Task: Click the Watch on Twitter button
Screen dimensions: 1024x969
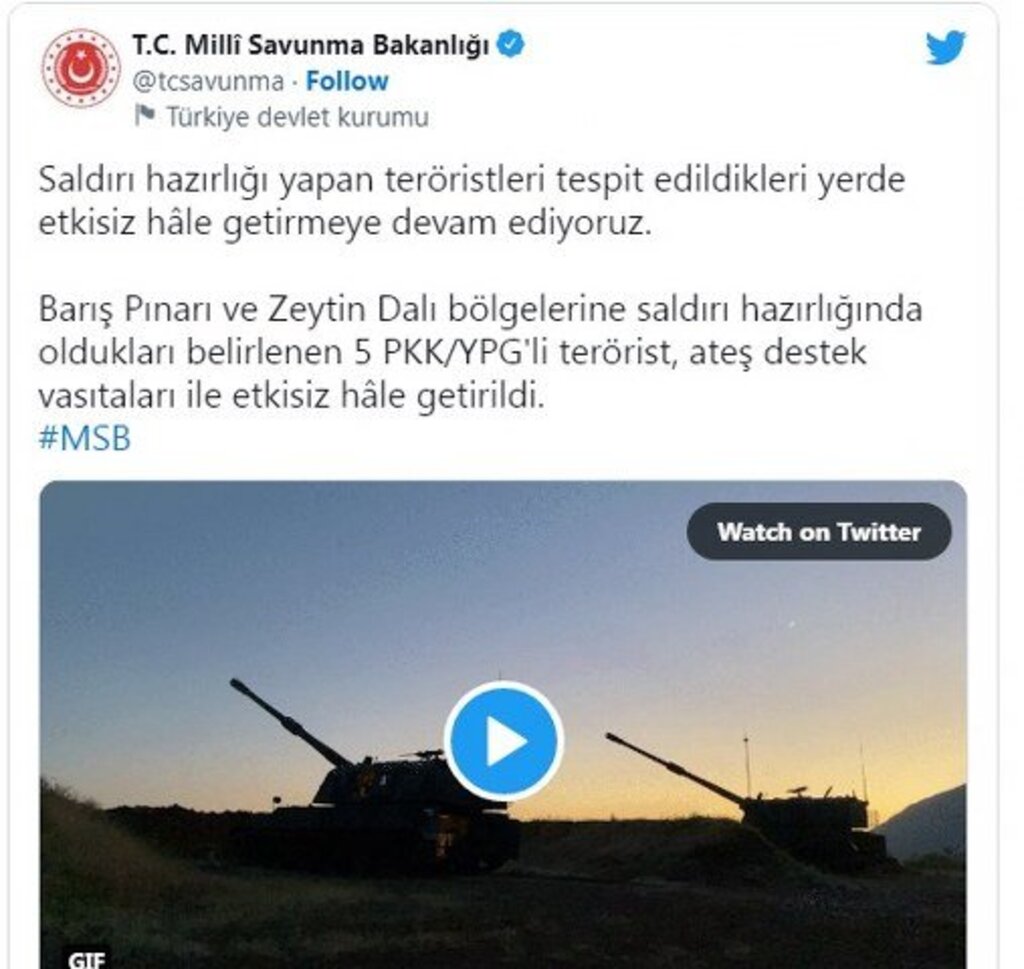Action: pyautogui.click(x=819, y=532)
